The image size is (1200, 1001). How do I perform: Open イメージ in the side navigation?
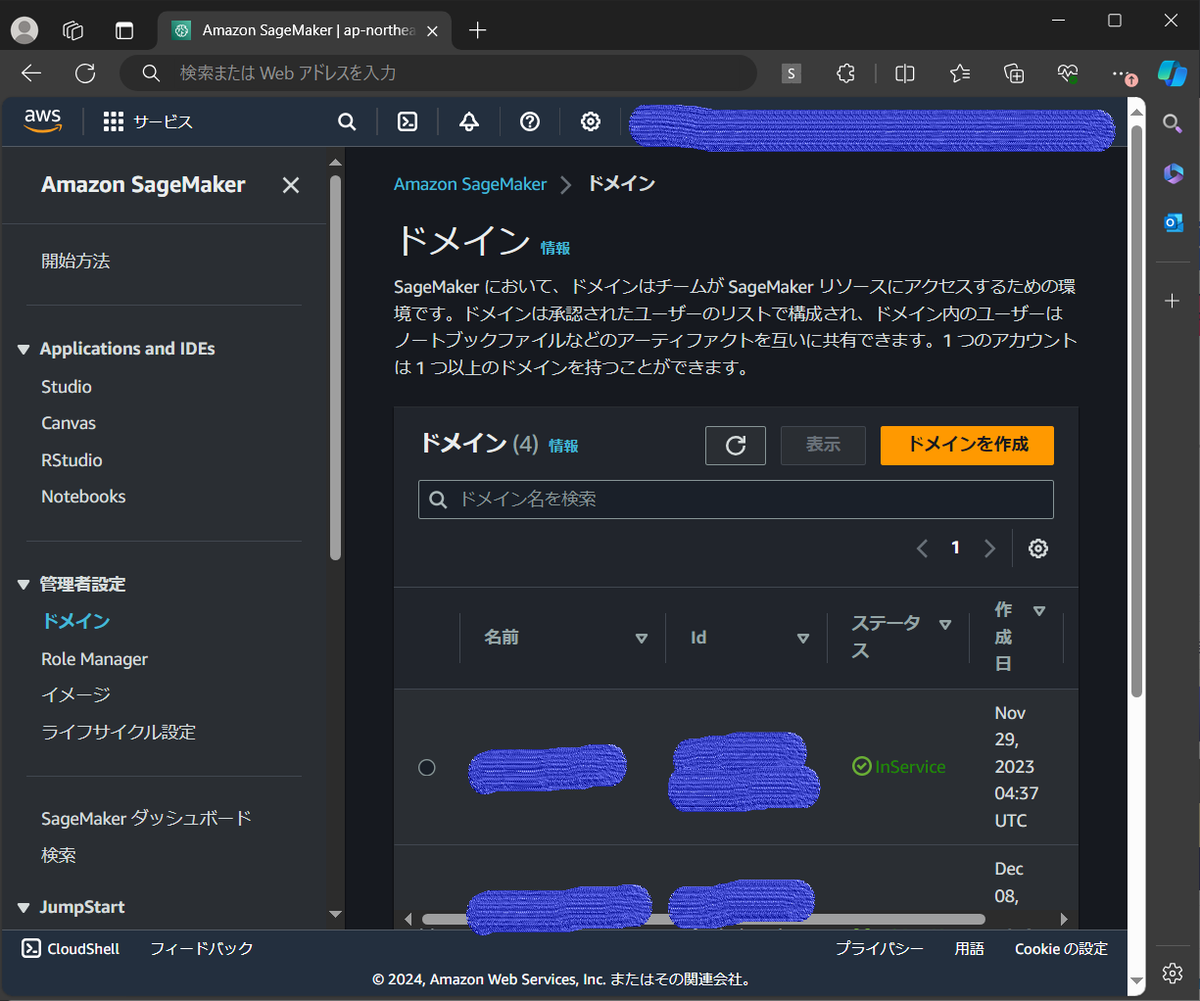pos(75,694)
